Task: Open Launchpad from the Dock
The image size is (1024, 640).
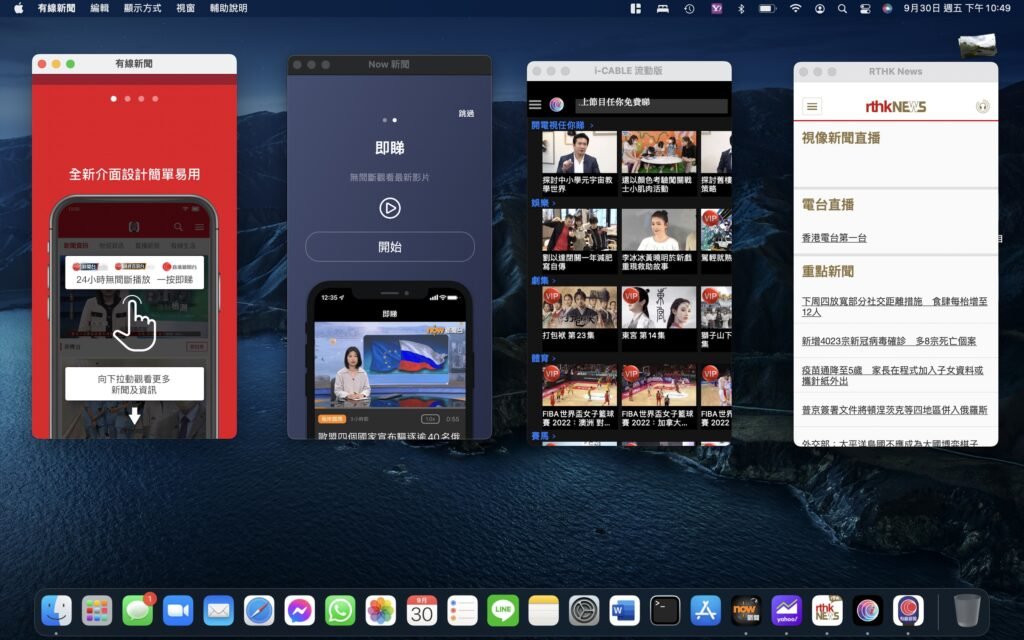Action: pyautogui.click(x=97, y=611)
